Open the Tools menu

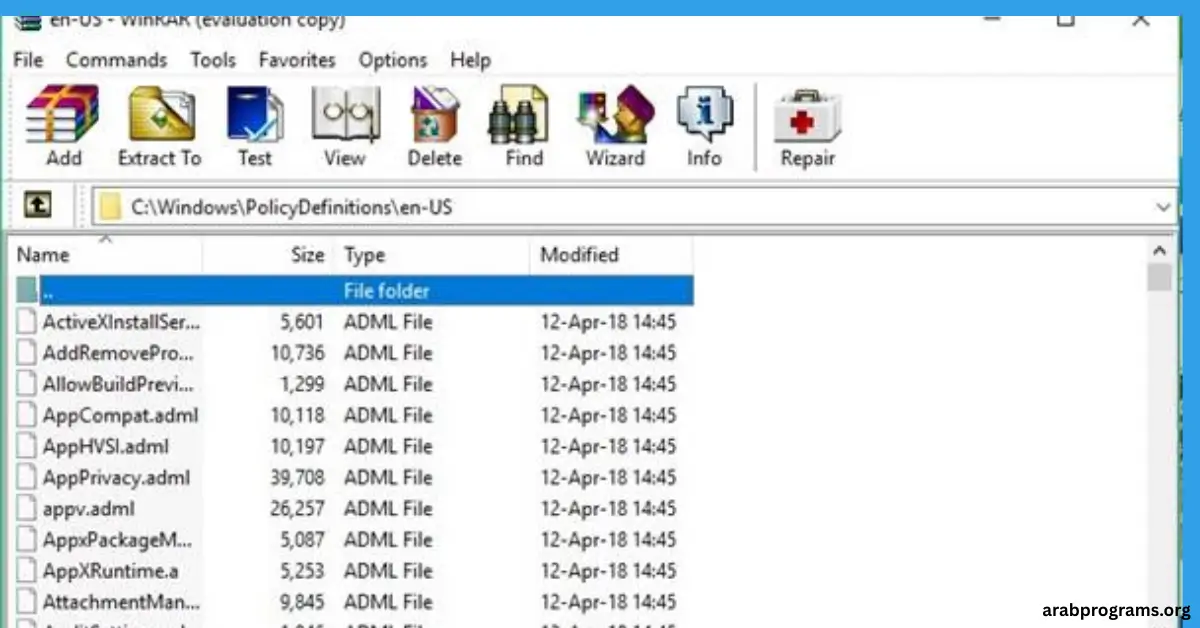pyautogui.click(x=213, y=60)
